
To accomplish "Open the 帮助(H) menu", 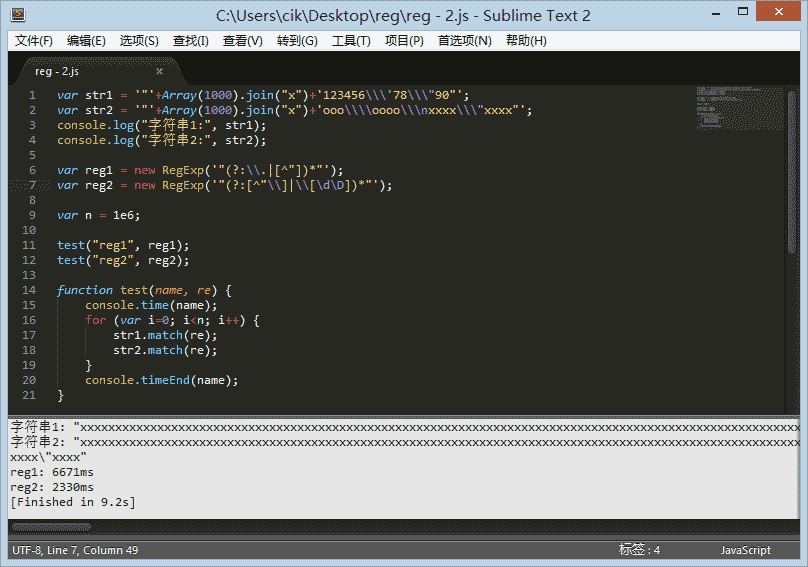I will point(526,41).
